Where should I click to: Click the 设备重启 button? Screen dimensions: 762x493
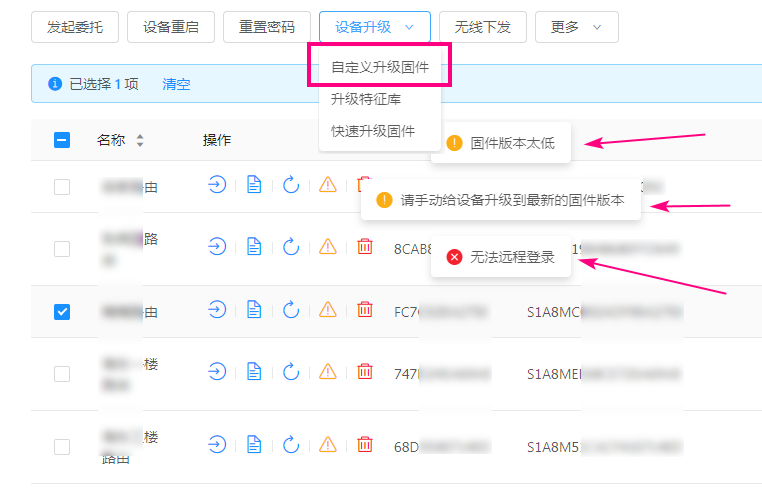pyautogui.click(x=170, y=27)
